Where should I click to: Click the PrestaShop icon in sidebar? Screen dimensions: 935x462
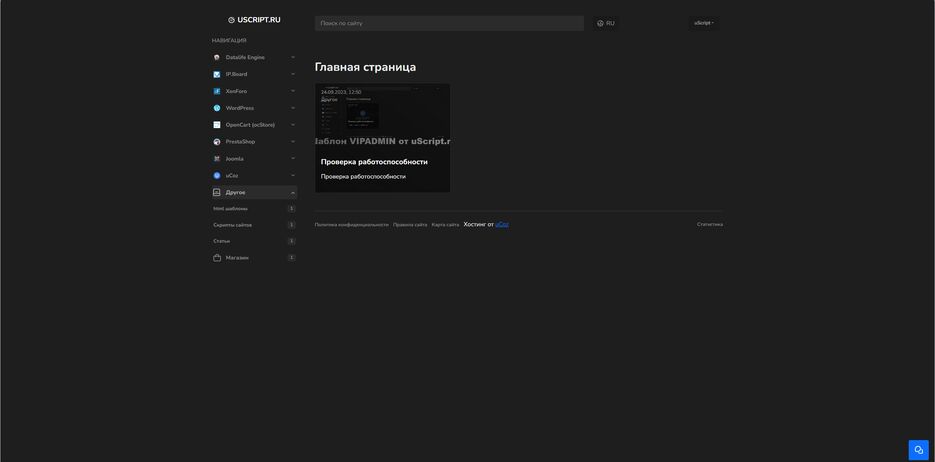coord(217,142)
